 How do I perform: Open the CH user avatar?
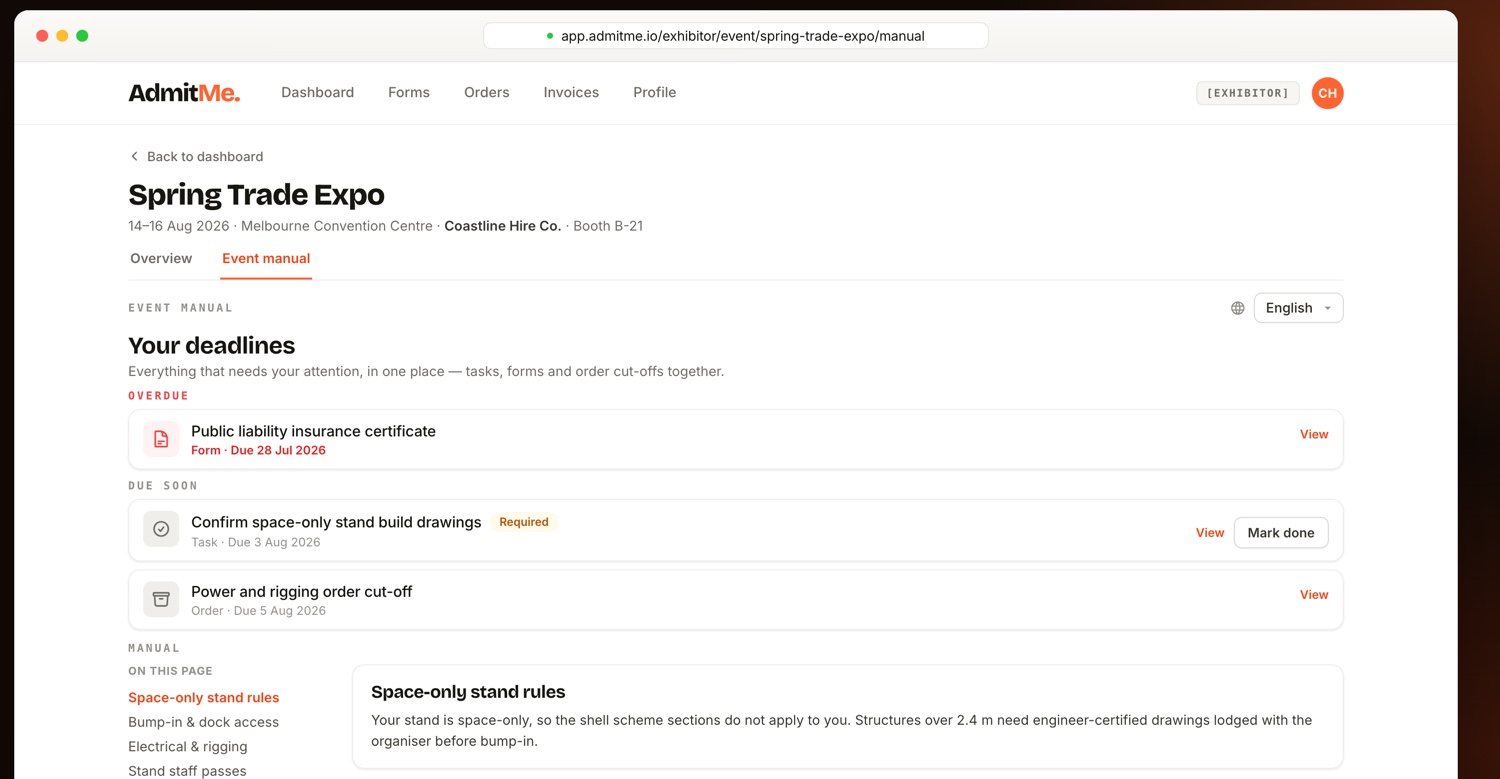(1327, 93)
